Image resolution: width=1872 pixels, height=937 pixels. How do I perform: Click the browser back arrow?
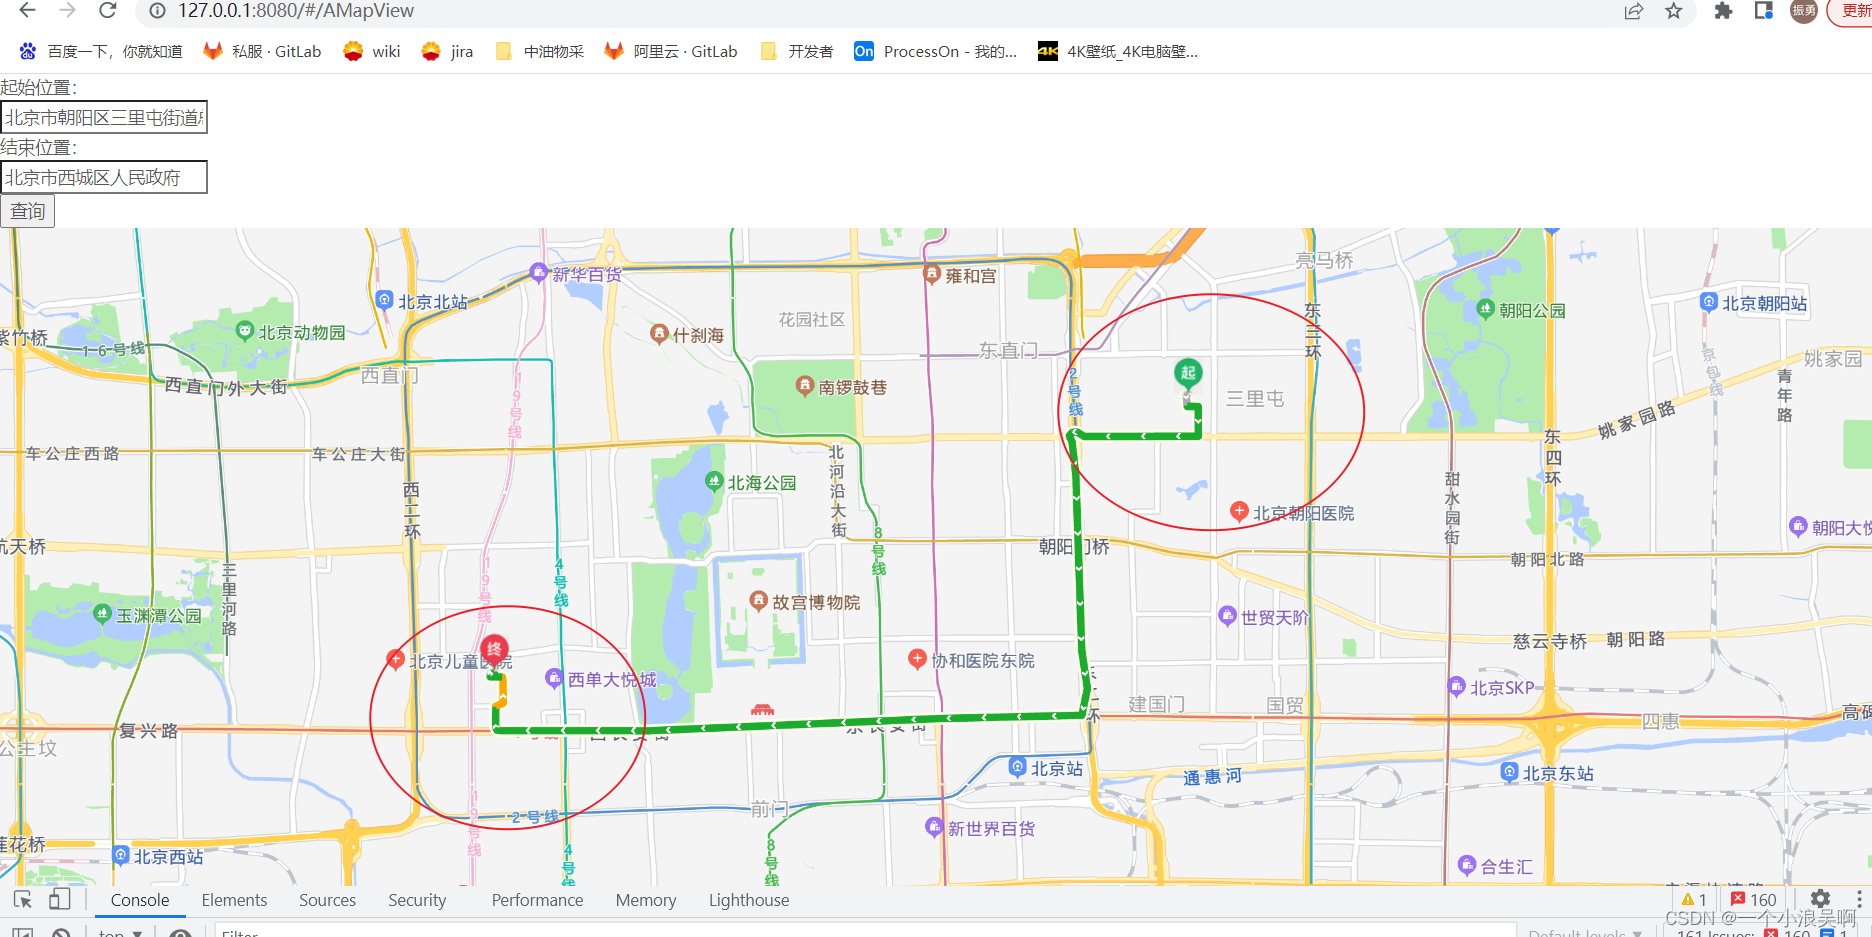[x=27, y=10]
